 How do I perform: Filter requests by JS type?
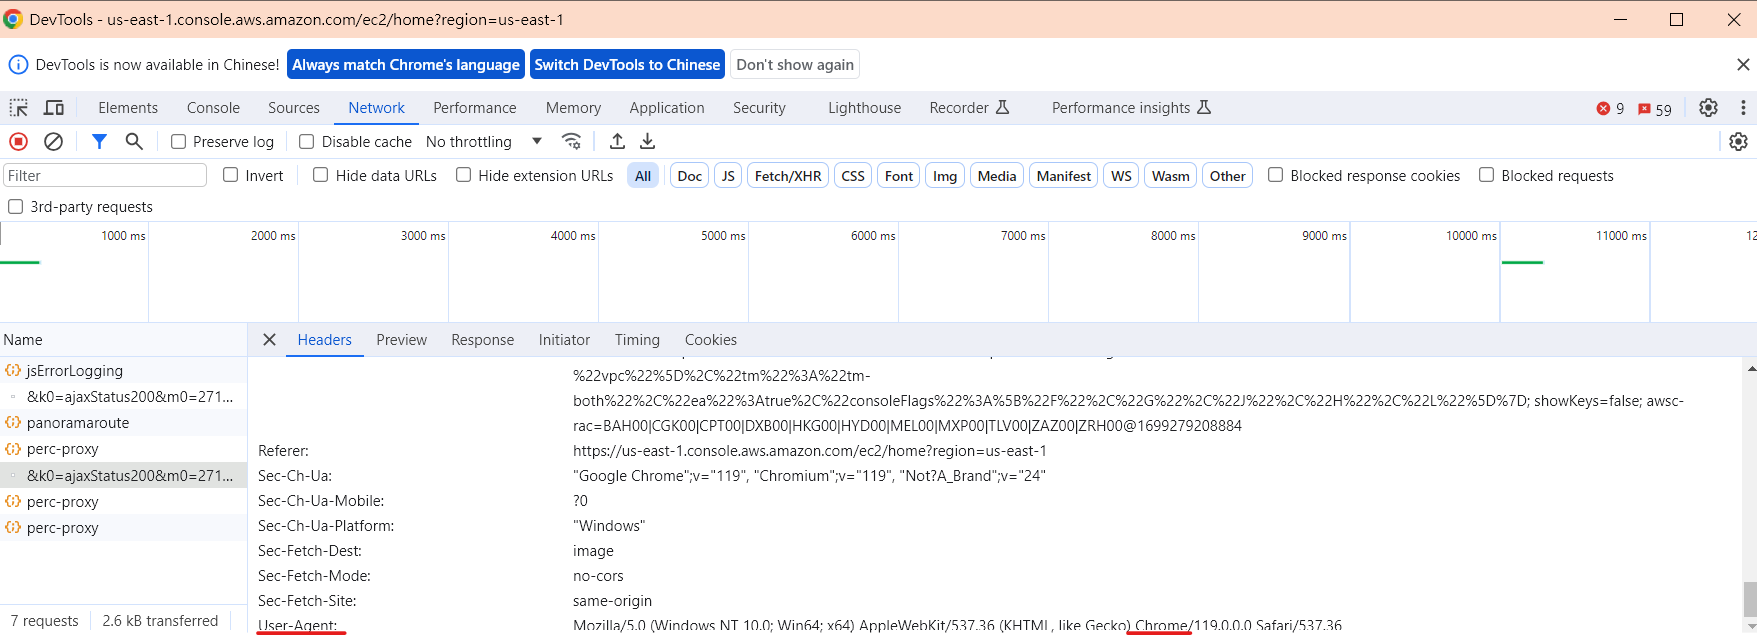(728, 176)
